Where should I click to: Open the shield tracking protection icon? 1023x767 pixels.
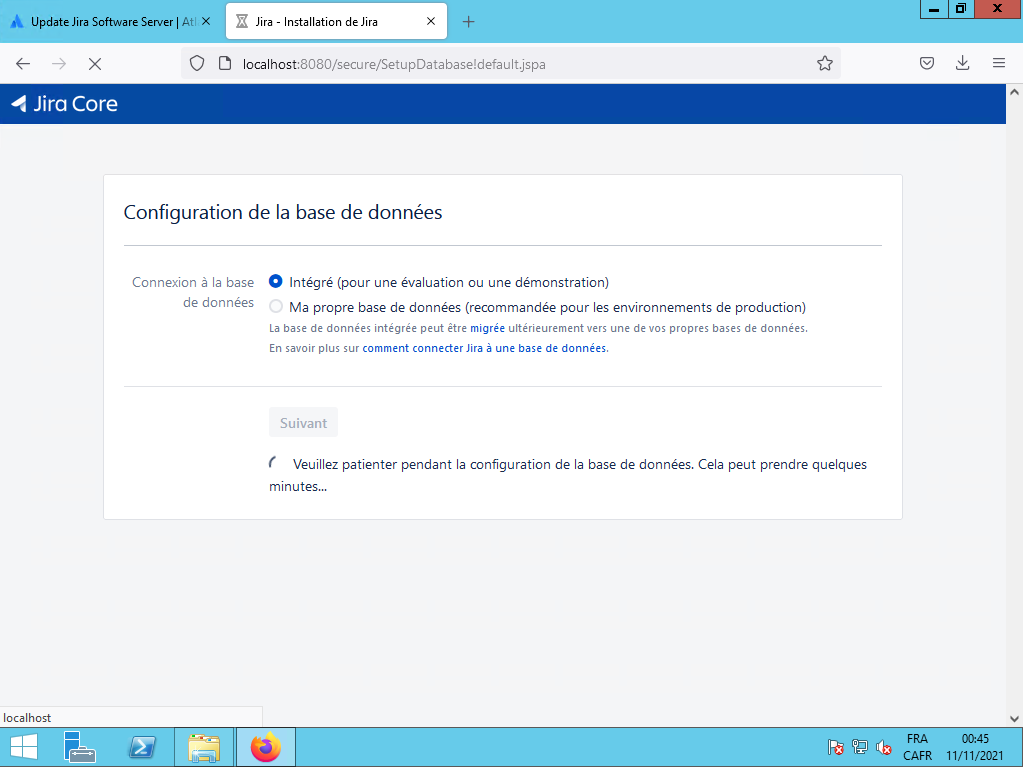coord(197,63)
